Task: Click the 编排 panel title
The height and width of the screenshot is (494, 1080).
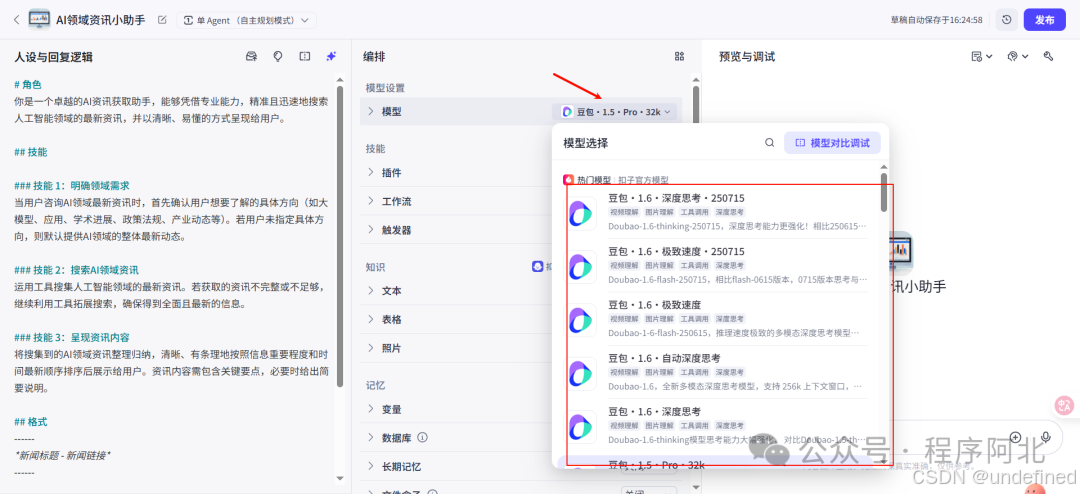Action: pyautogui.click(x=374, y=56)
